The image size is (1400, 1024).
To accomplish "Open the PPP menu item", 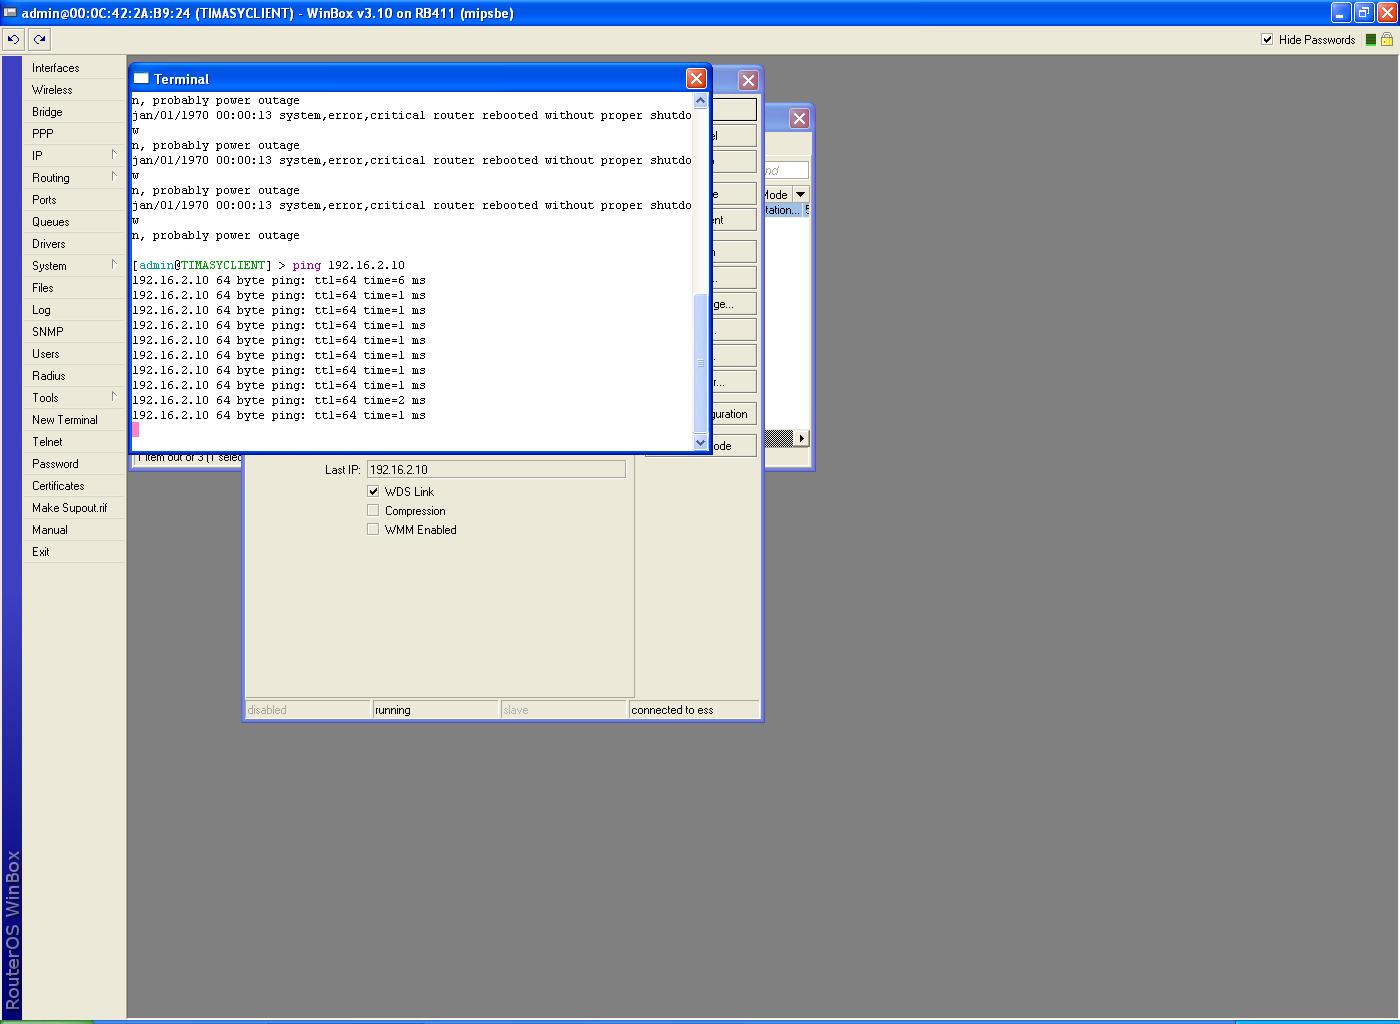I will 75,134.
